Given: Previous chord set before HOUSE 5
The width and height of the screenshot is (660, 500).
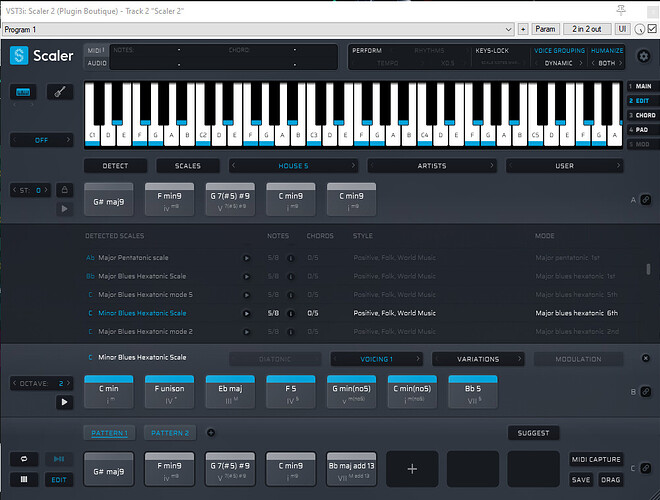Looking at the screenshot, I should 234,165.
